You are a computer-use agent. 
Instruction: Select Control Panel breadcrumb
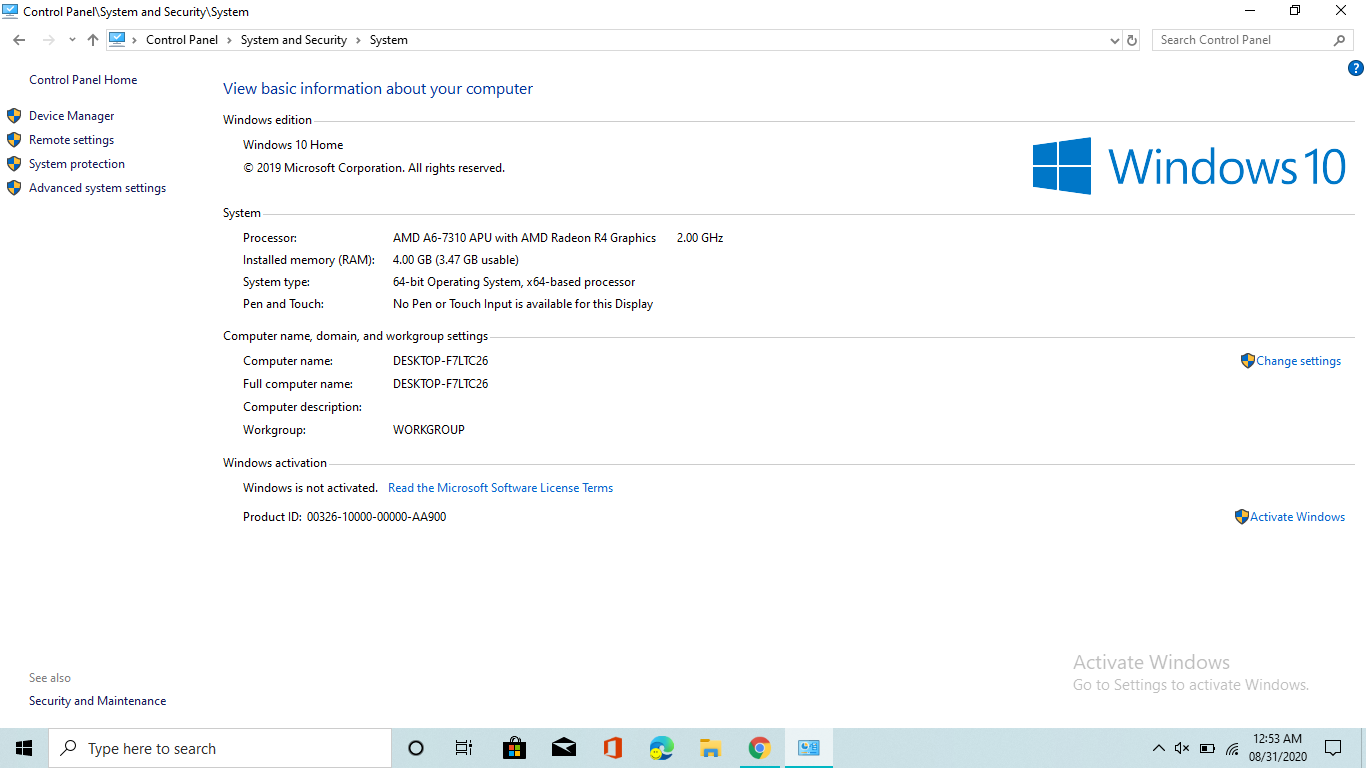[x=182, y=40]
